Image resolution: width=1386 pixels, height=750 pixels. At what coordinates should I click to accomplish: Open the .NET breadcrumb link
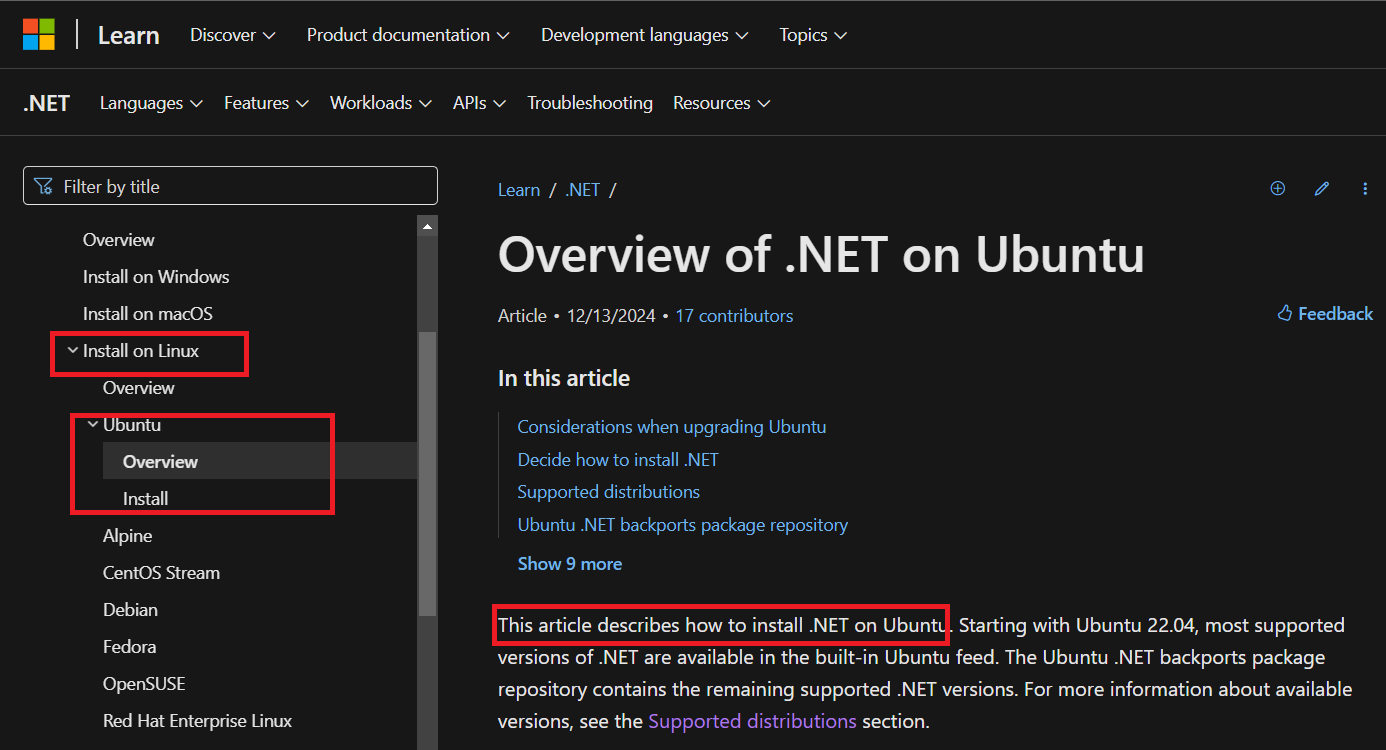[582, 190]
